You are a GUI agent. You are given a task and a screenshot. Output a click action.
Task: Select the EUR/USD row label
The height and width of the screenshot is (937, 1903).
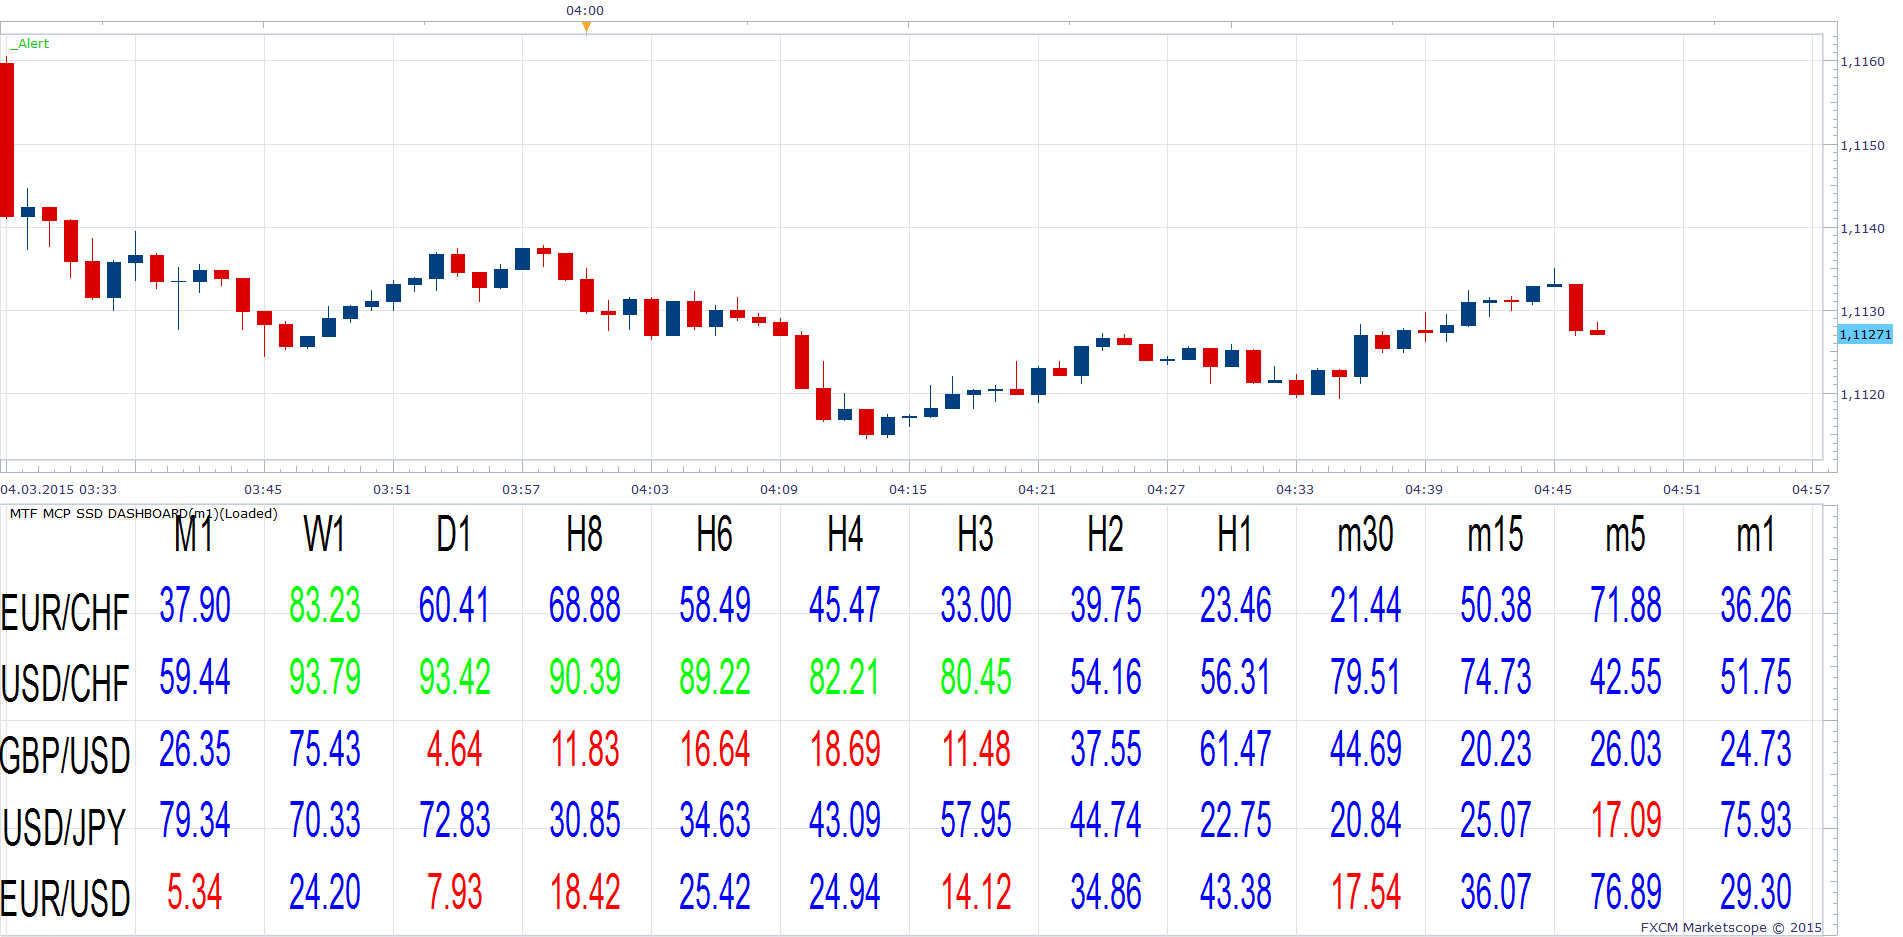click(x=65, y=899)
